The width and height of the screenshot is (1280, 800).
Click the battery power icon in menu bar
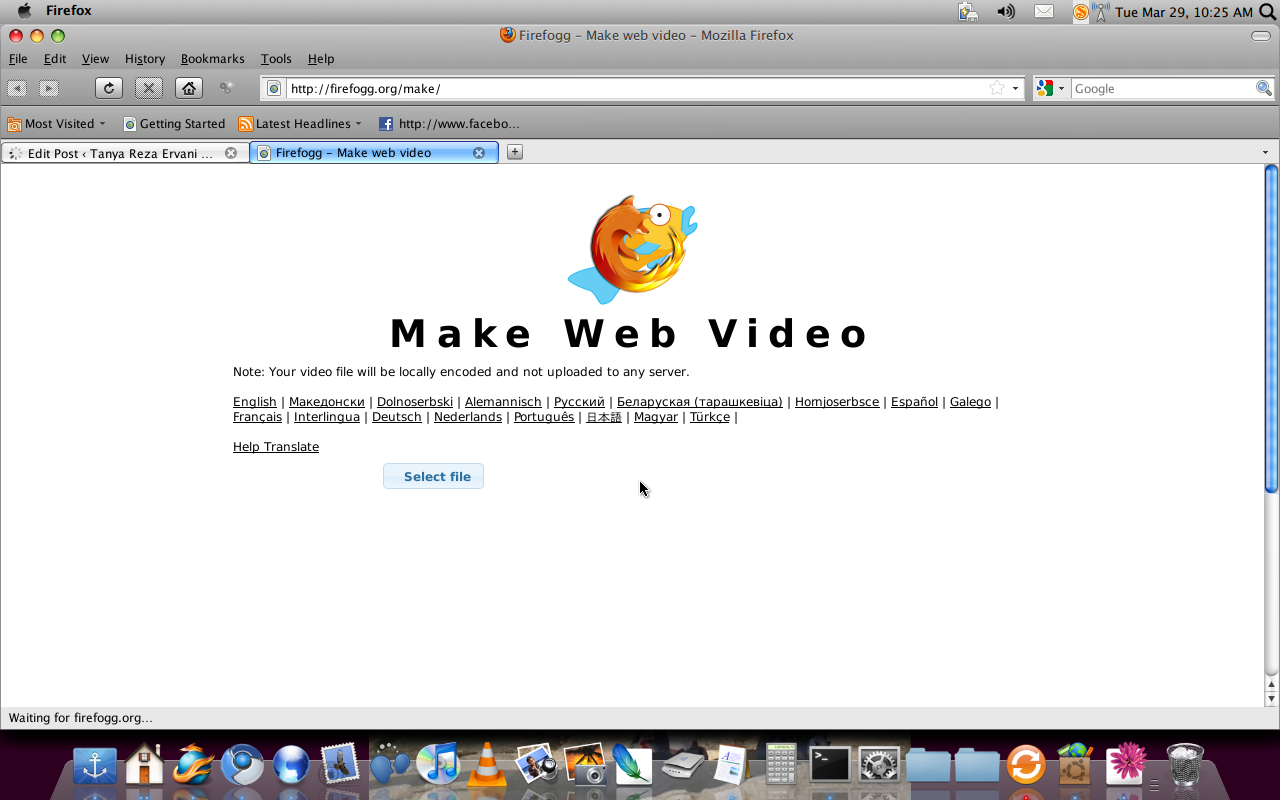(x=968, y=12)
